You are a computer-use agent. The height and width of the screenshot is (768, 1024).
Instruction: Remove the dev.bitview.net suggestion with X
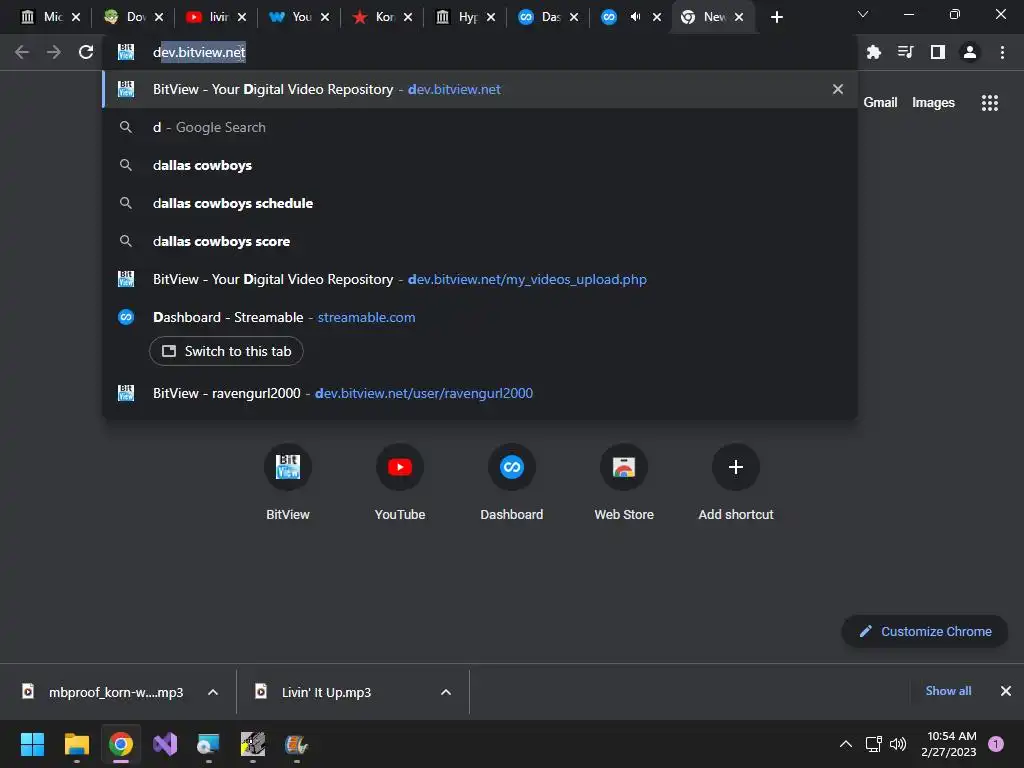pos(838,89)
